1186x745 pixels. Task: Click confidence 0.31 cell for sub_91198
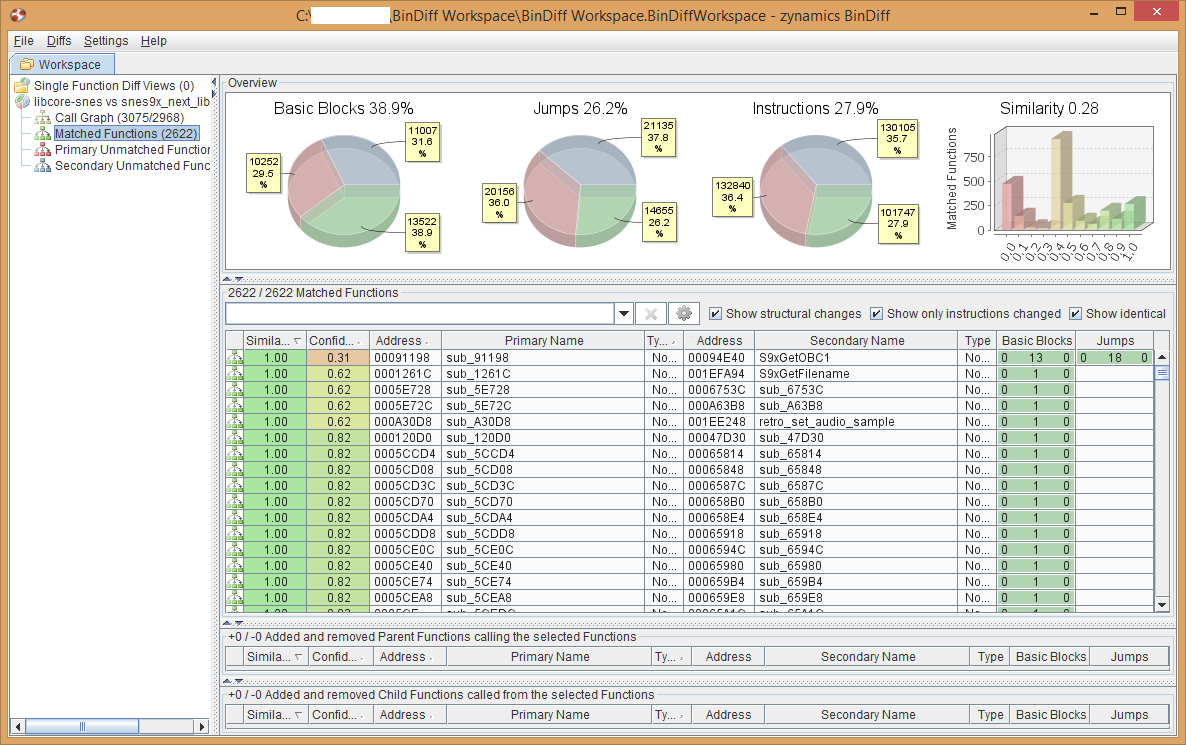coord(338,358)
